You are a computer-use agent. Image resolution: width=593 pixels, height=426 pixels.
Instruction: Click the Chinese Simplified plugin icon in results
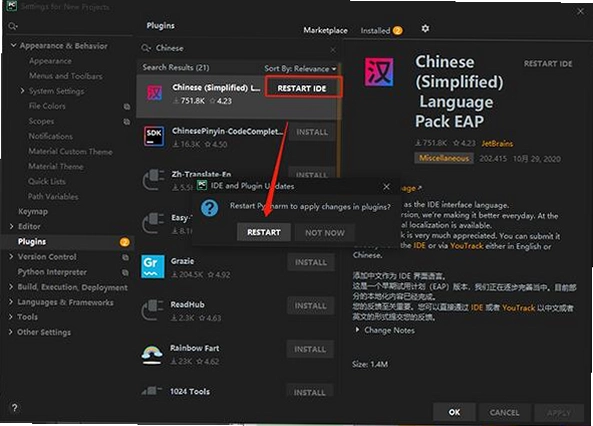pos(155,93)
